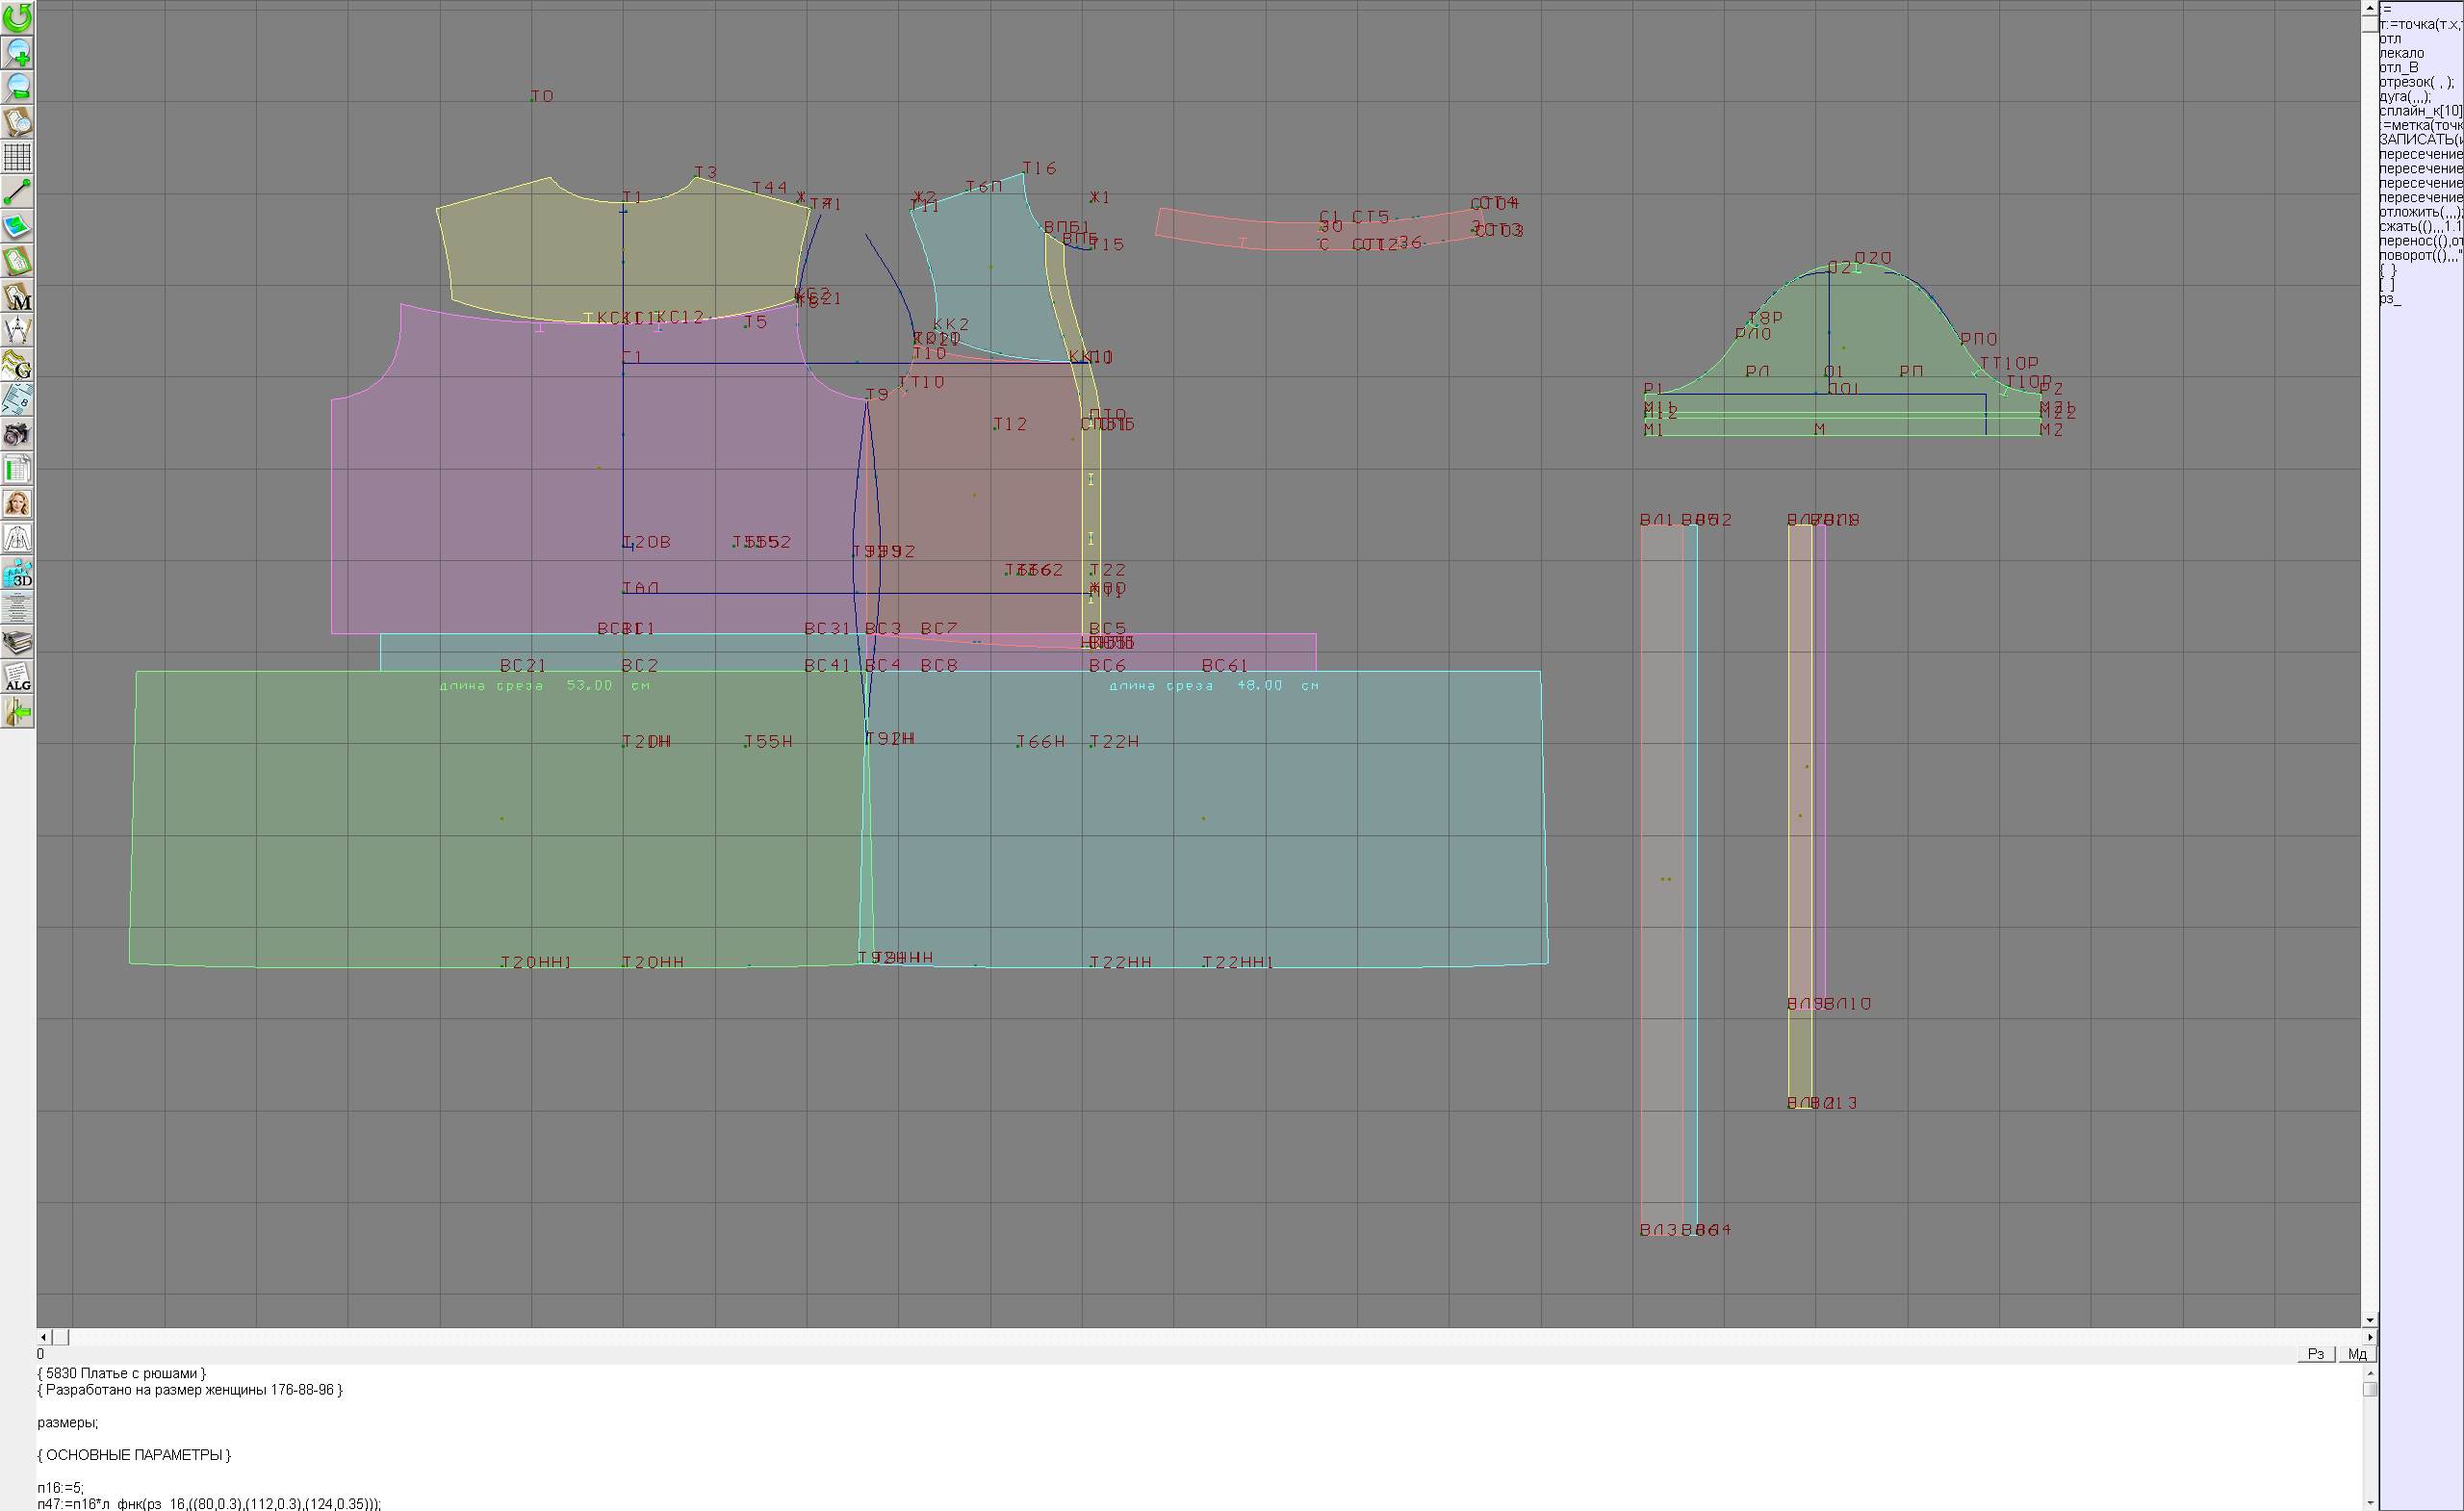This screenshot has width=2464, height=1511.
Task: Click the camera snapshot icon
Action: pyautogui.click(x=17, y=434)
